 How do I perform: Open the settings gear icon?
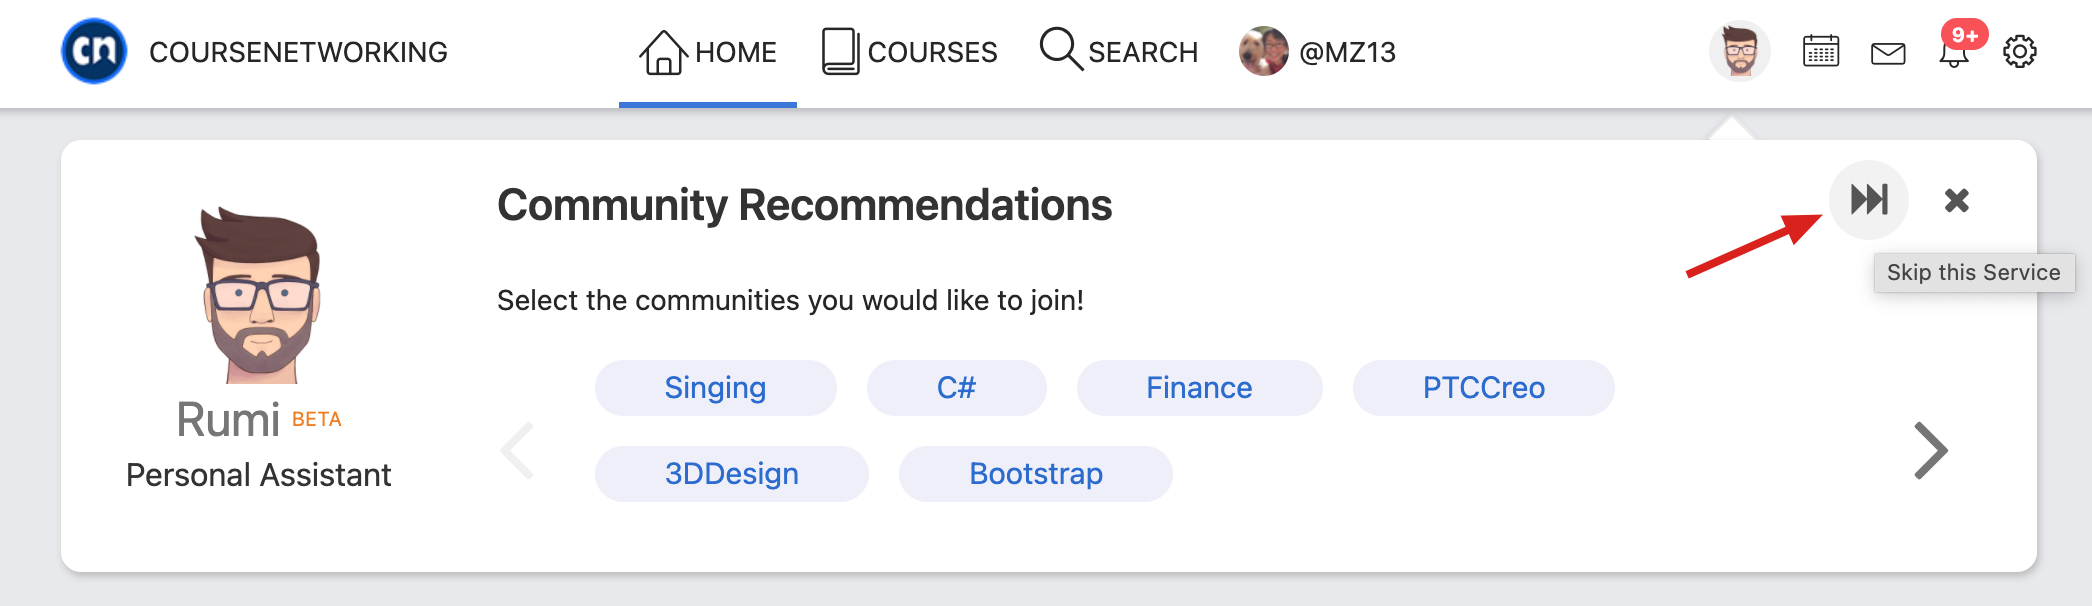pyautogui.click(x=2019, y=51)
